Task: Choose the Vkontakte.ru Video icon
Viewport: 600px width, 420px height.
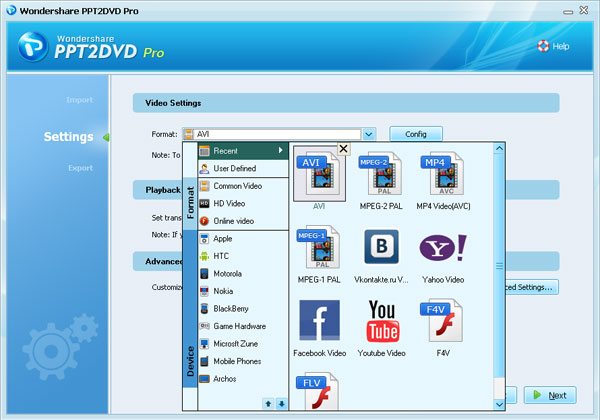Action: (x=381, y=247)
